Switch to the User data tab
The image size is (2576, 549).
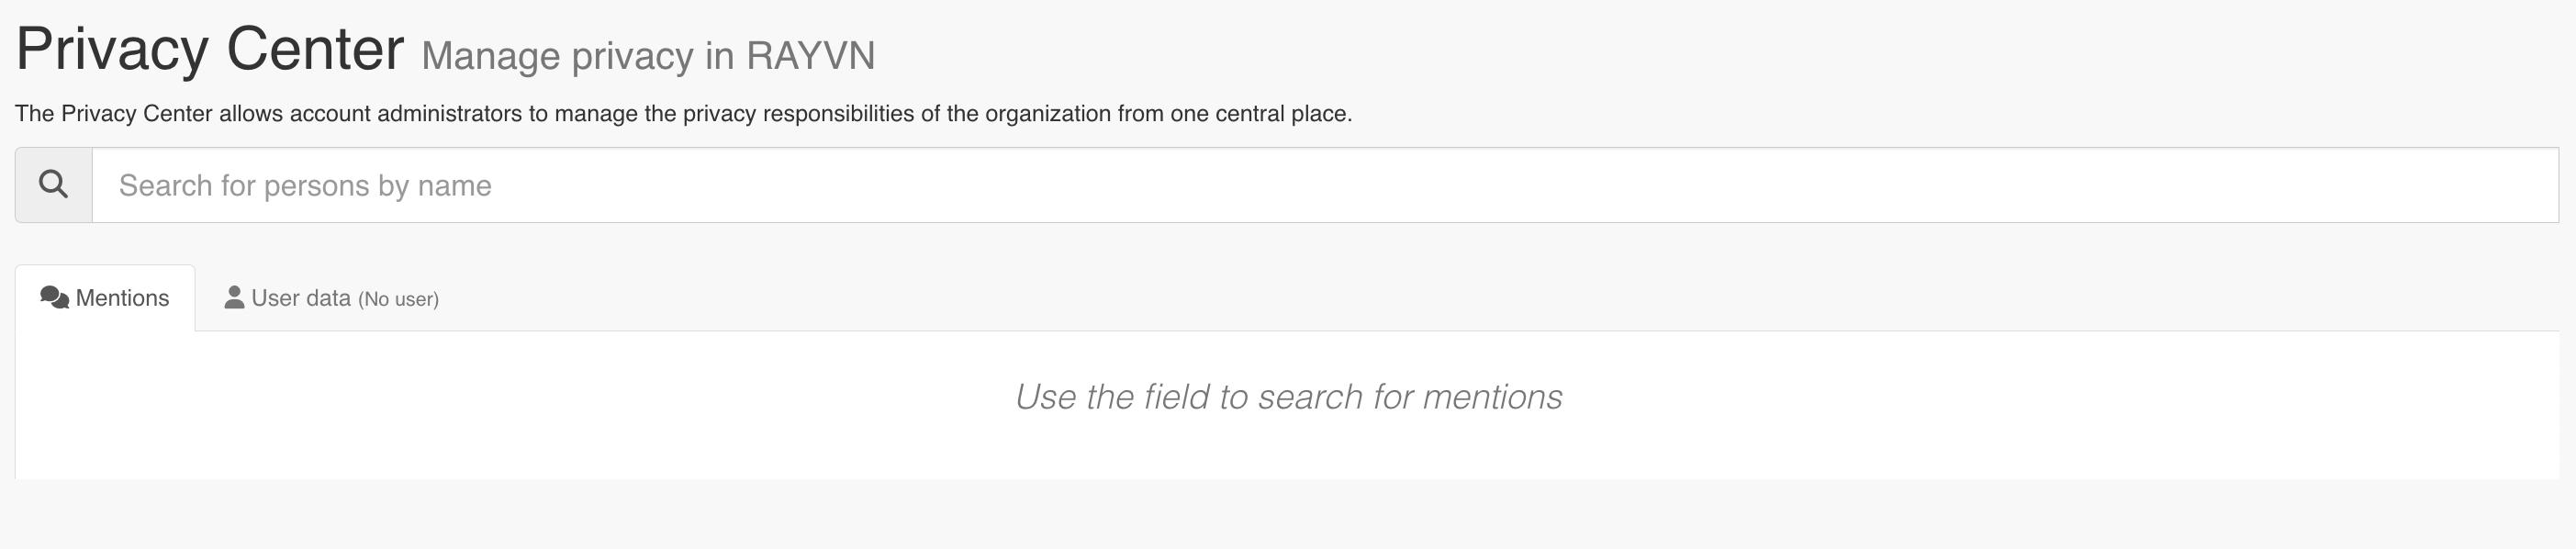coord(331,298)
